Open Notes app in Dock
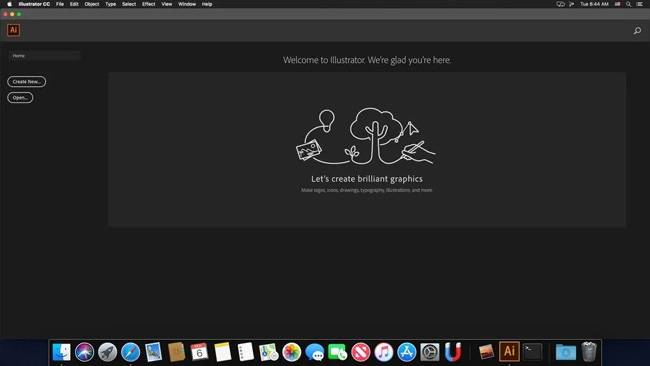Screen dimensions: 650x366 (x=223, y=352)
